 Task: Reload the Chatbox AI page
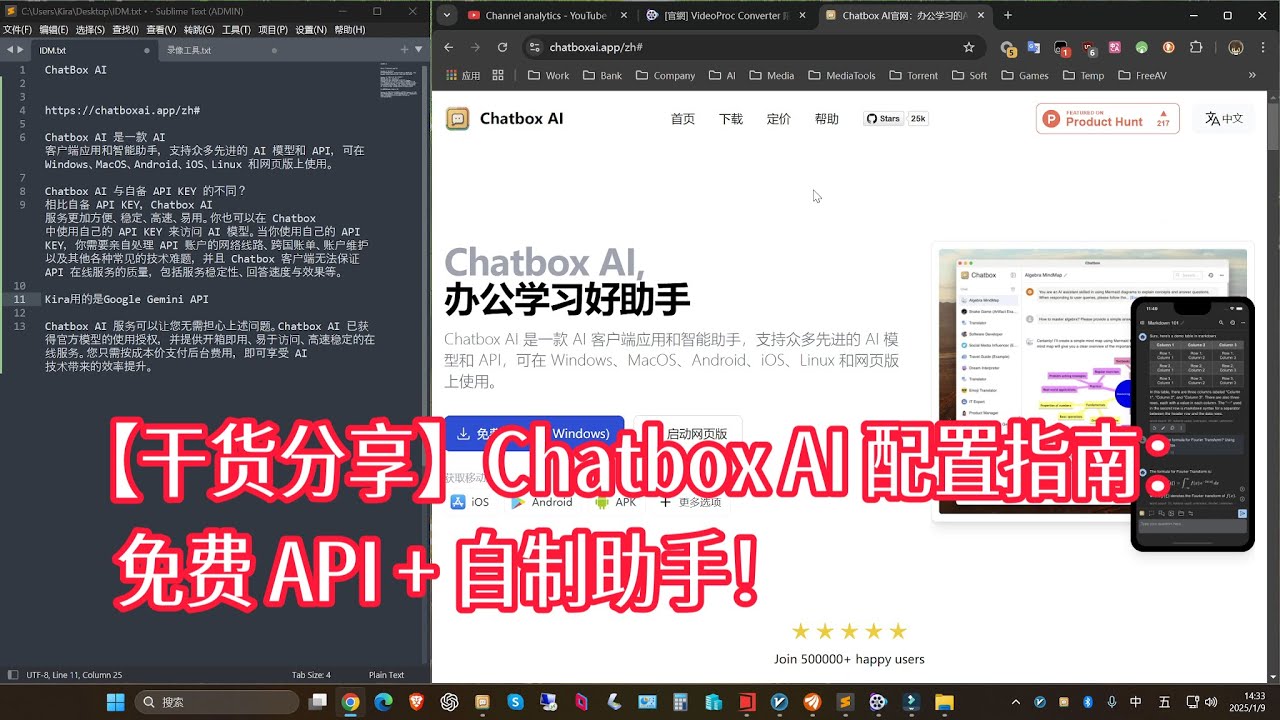tap(502, 47)
